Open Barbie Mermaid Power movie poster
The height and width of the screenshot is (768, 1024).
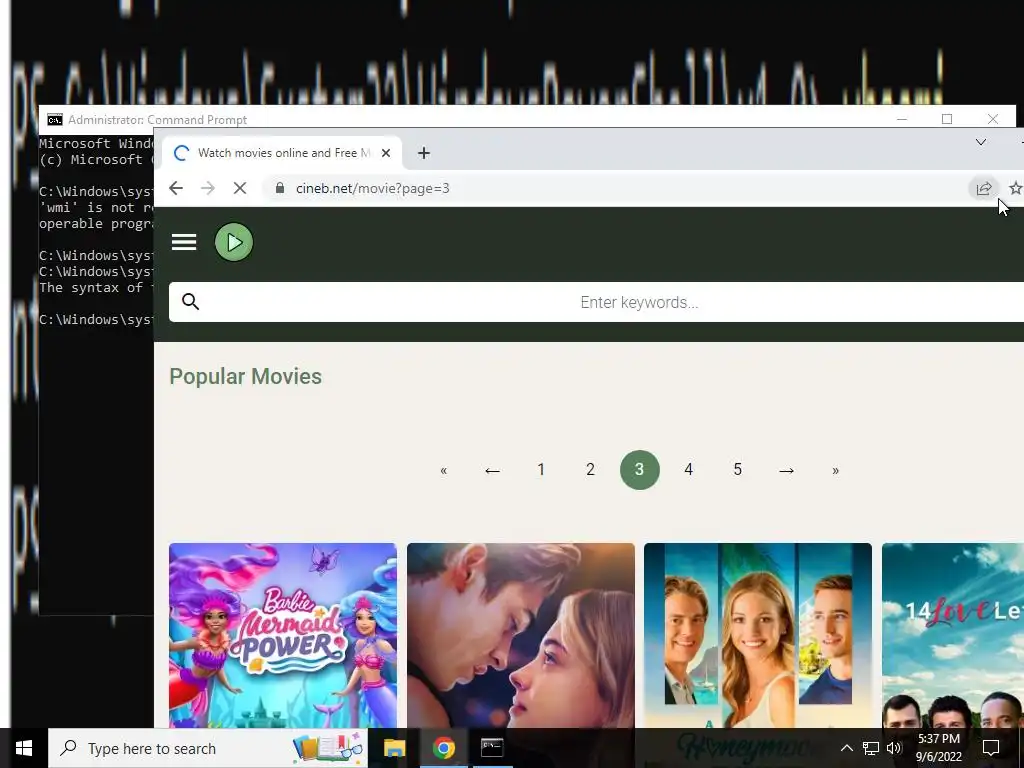click(x=283, y=635)
